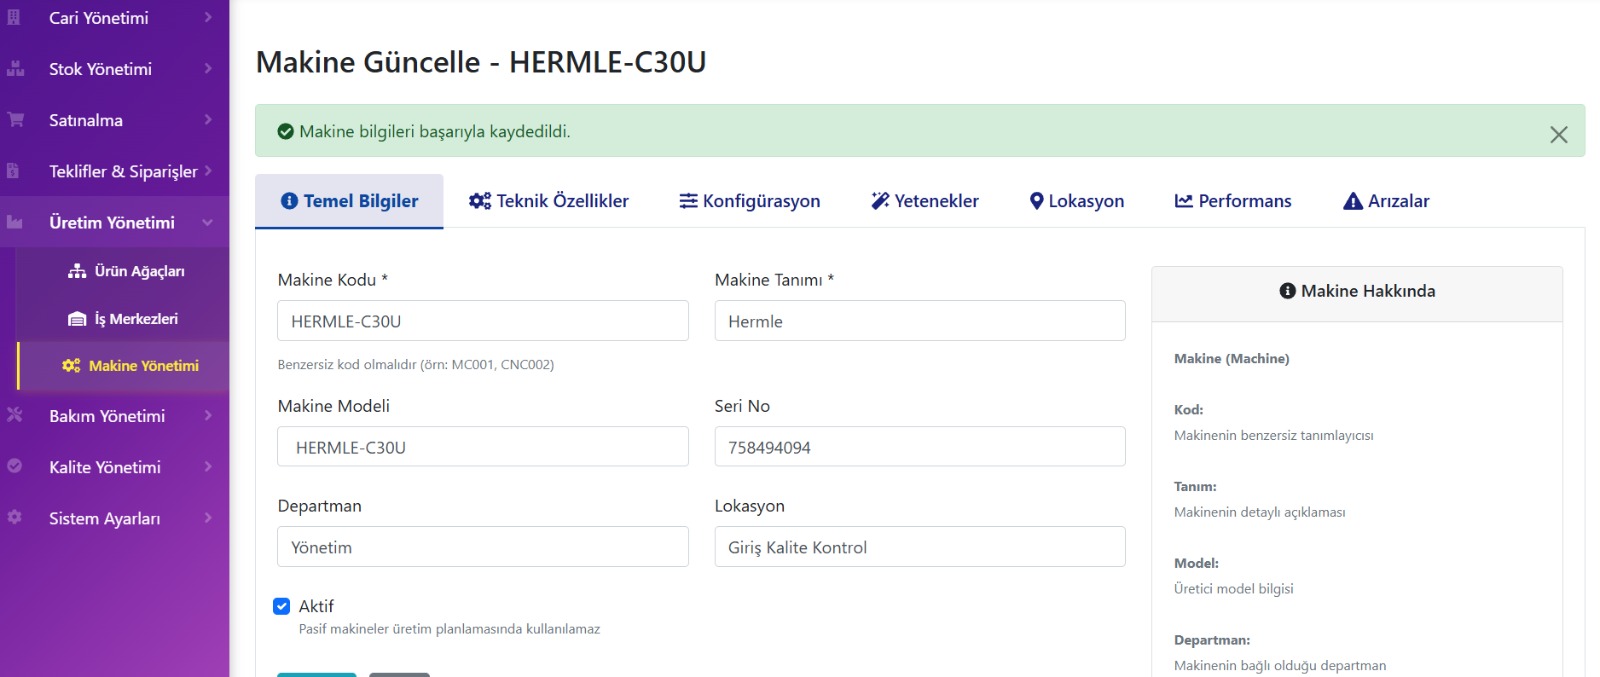Click the magic wand icon beside Yetenekler

click(880, 201)
